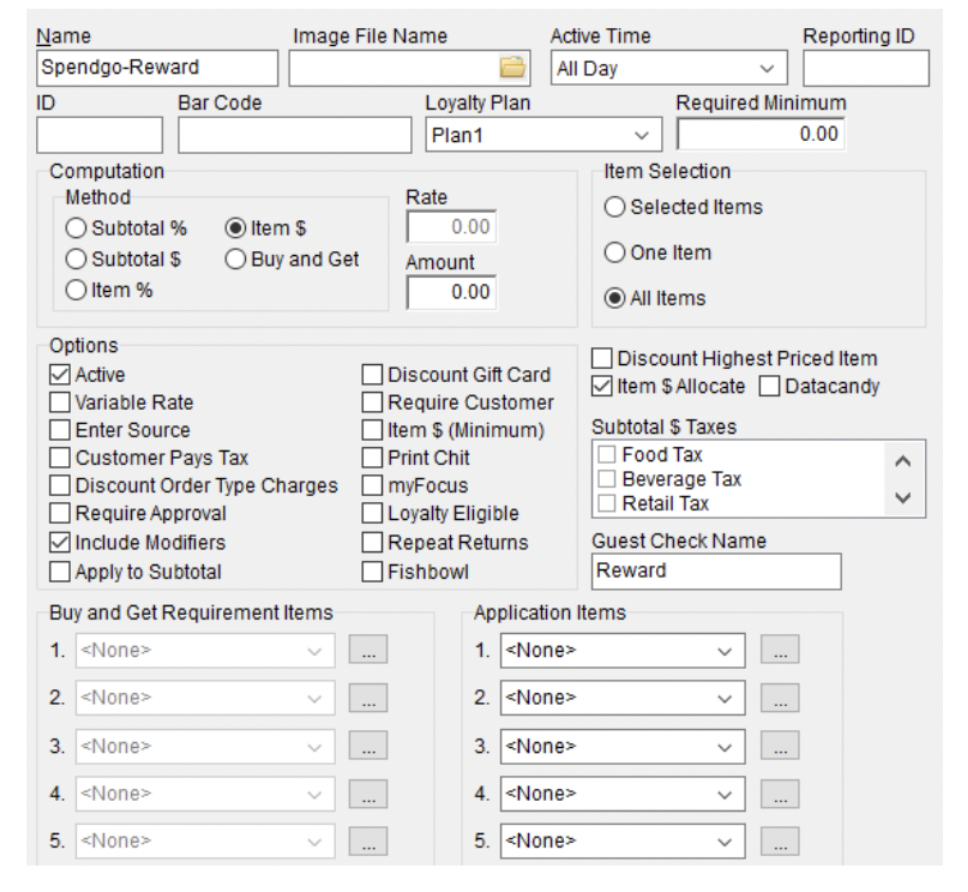Viewport: 968px width, 892px height.
Task: Select the Subtotal % computation method
Action: tap(77, 229)
